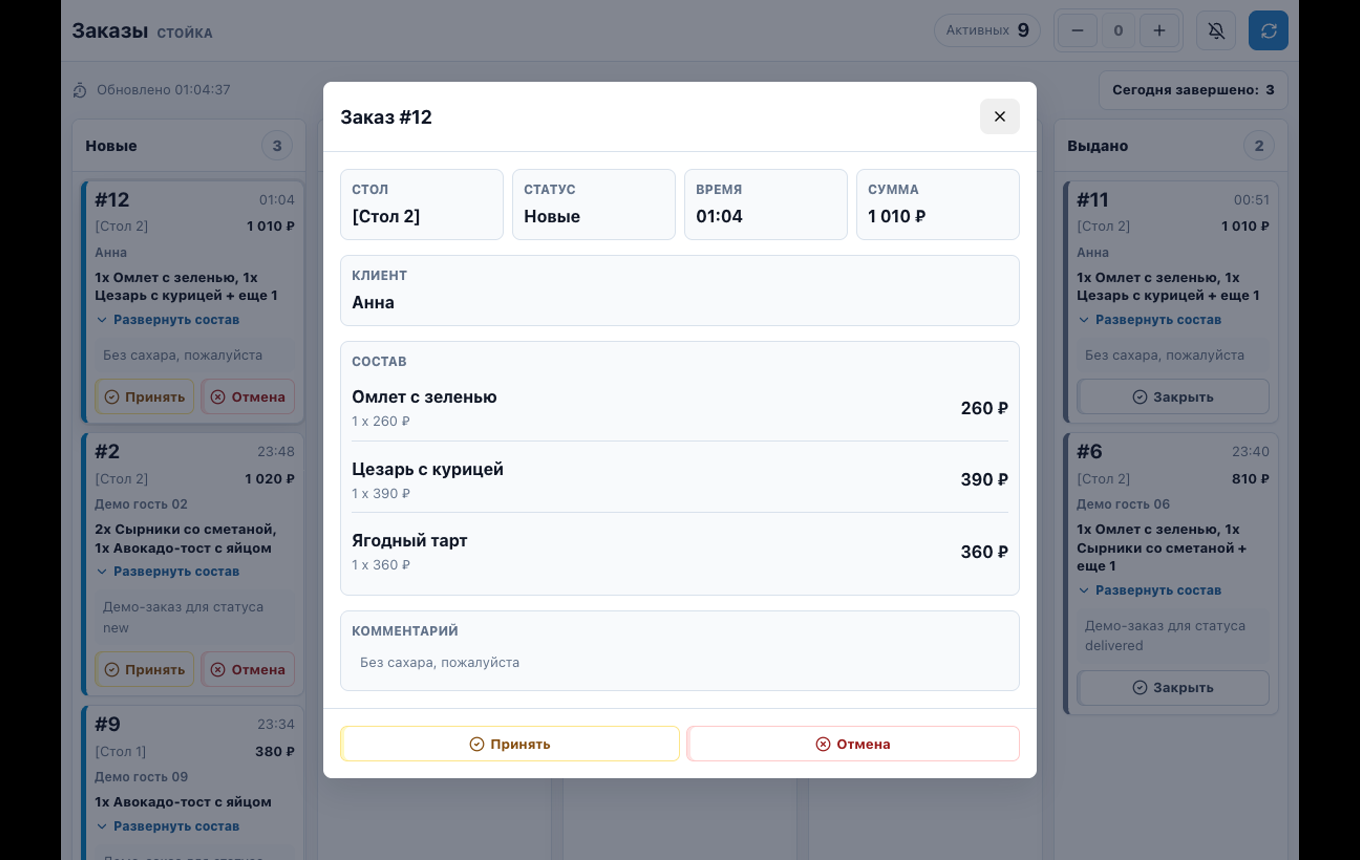Click the count badge 2 in Выдано column
Screen dimensions: 1360x860
pyautogui.click(x=1259, y=146)
